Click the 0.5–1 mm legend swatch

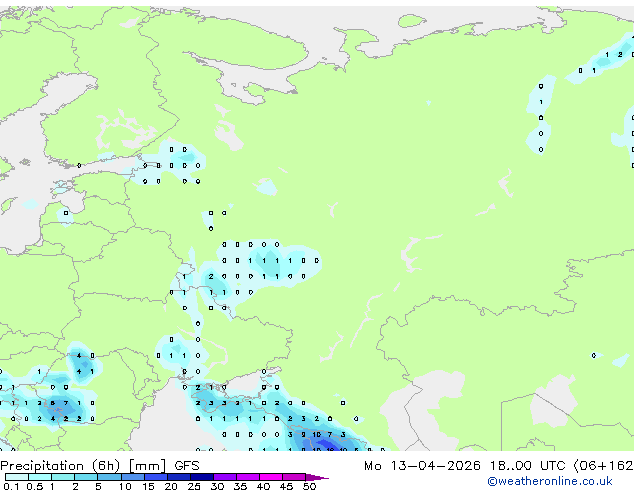[40, 477]
